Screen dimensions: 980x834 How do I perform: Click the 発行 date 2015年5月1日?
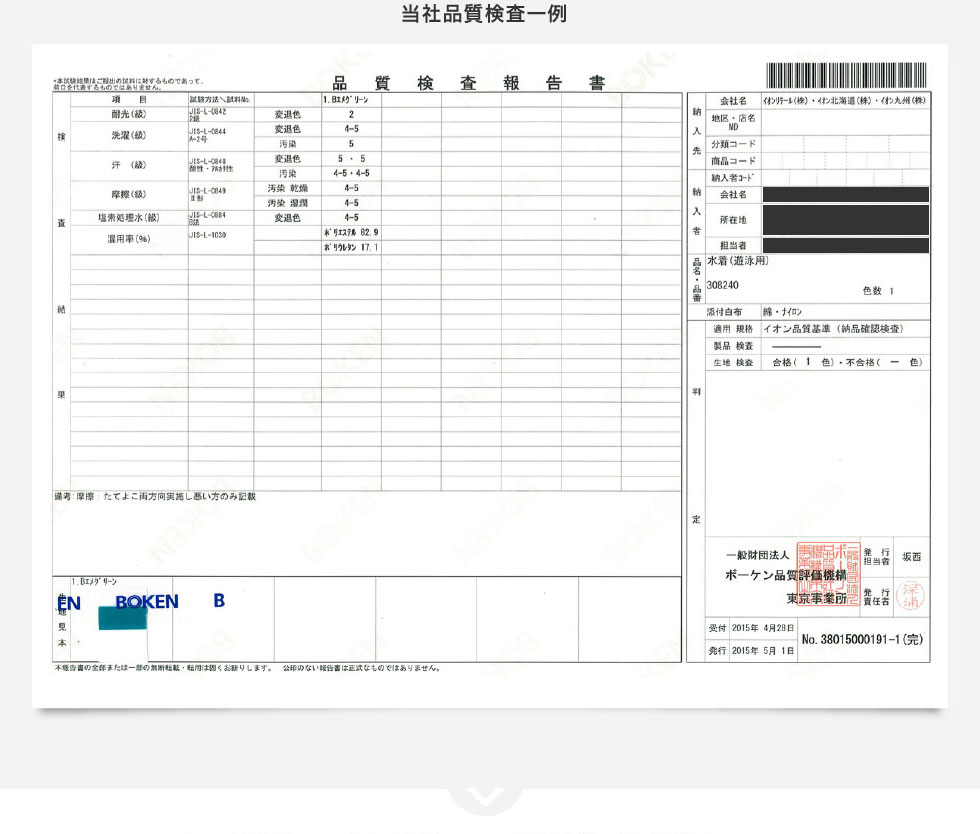tap(762, 651)
